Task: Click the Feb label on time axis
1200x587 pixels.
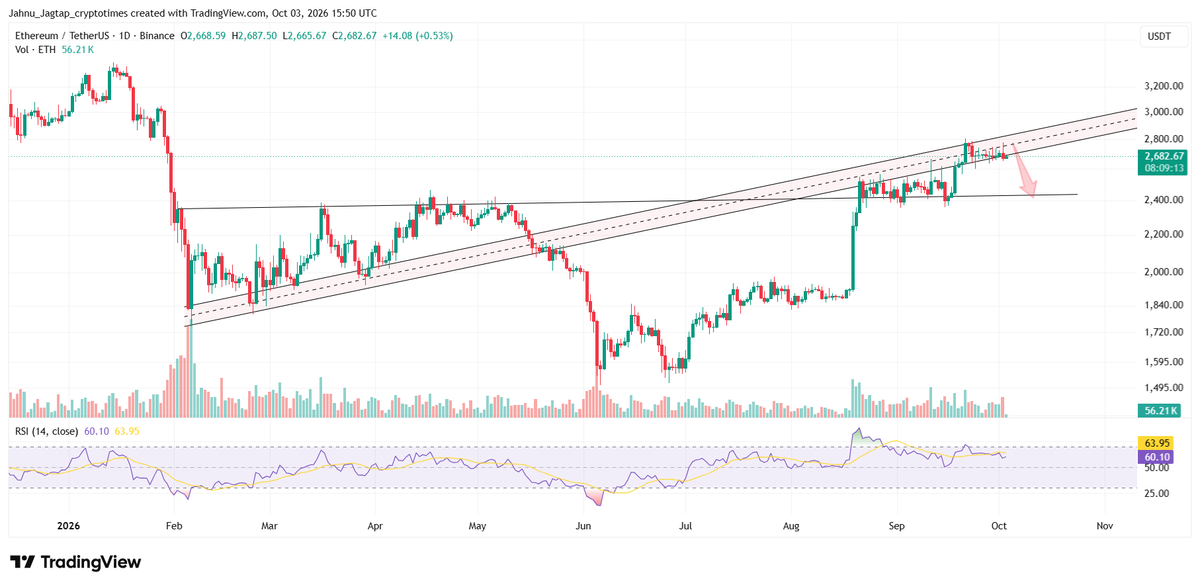Action: tap(174, 524)
